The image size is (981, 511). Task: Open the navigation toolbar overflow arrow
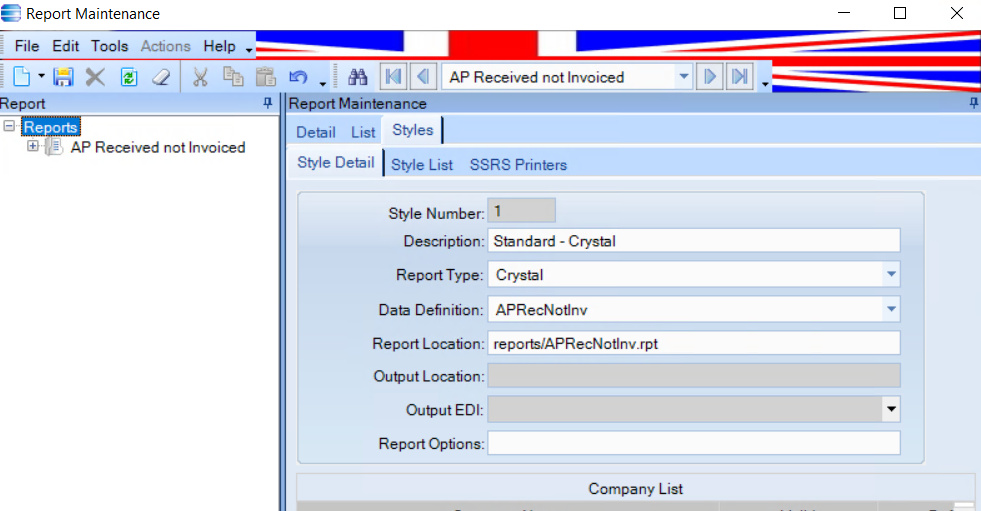click(765, 83)
